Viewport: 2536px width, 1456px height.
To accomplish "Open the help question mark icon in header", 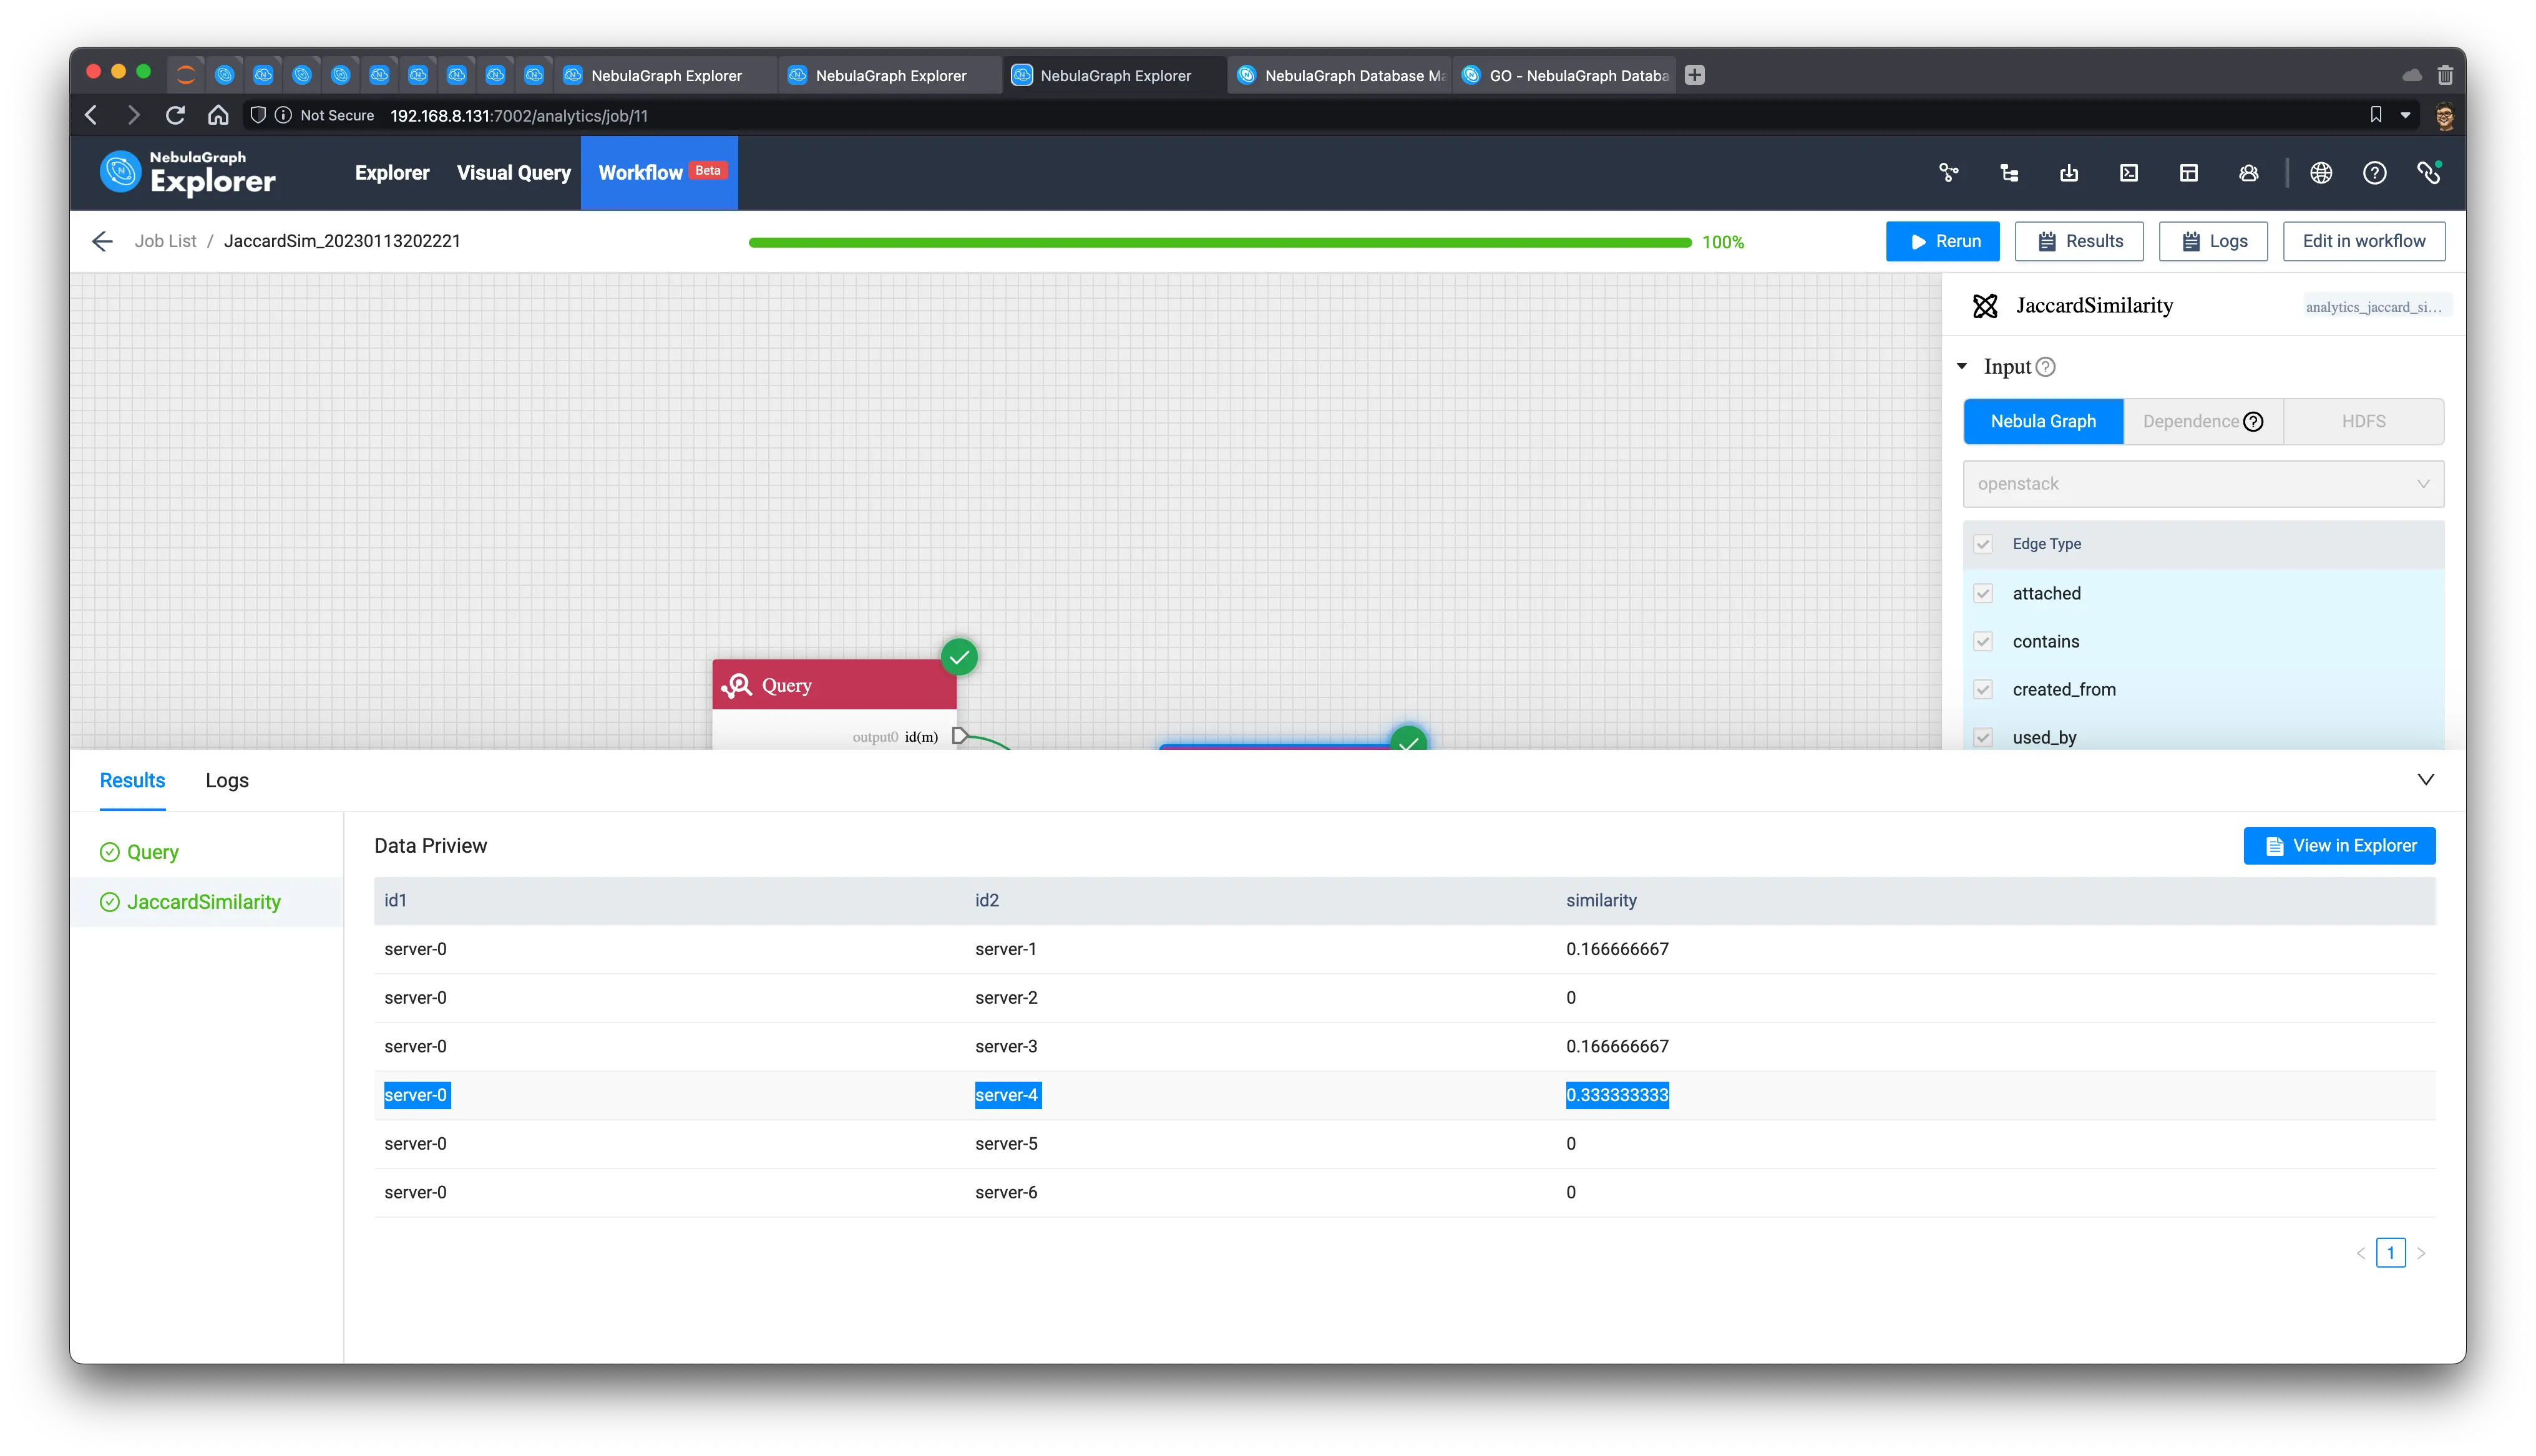I will [2375, 173].
